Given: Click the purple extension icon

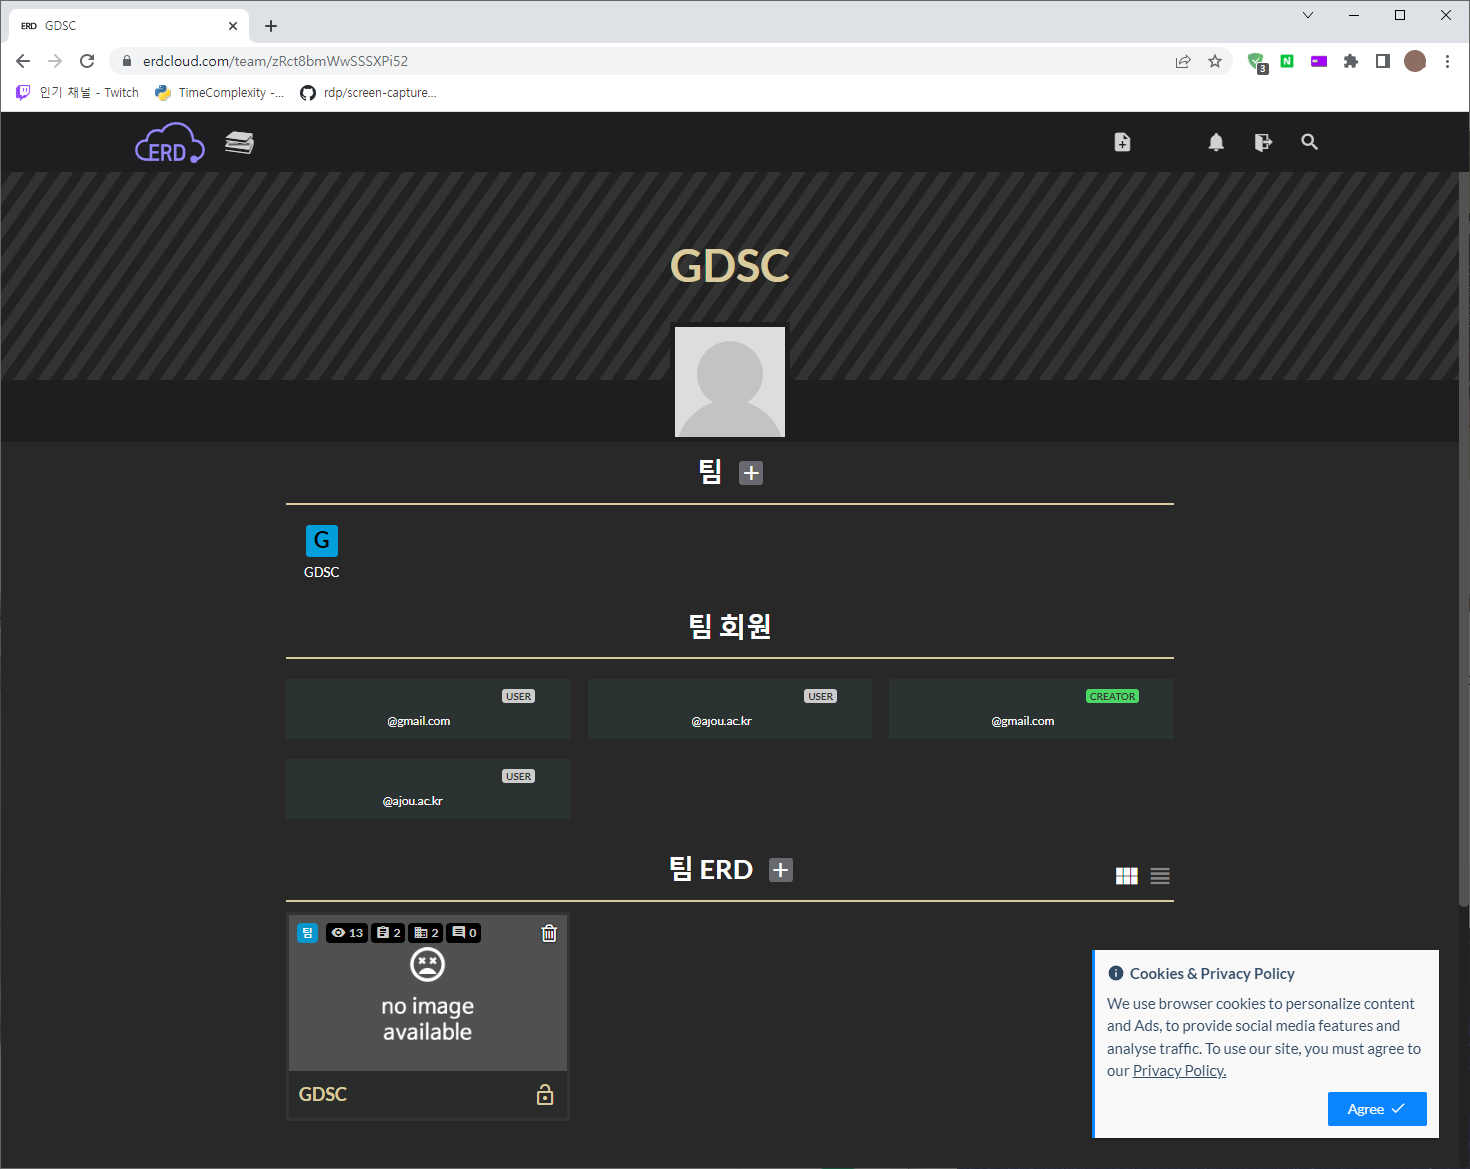Looking at the screenshot, I should click(1319, 61).
